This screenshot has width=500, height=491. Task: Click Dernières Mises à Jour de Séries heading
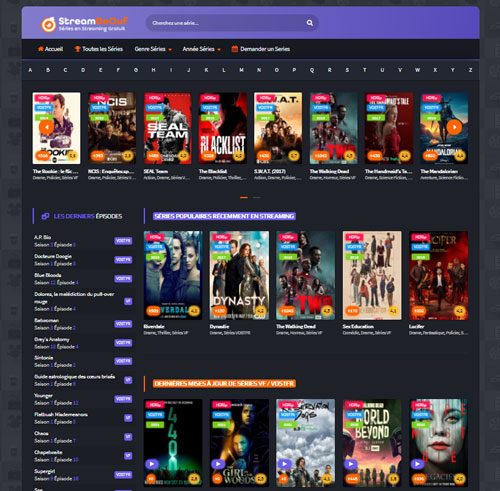pyautogui.click(x=224, y=384)
